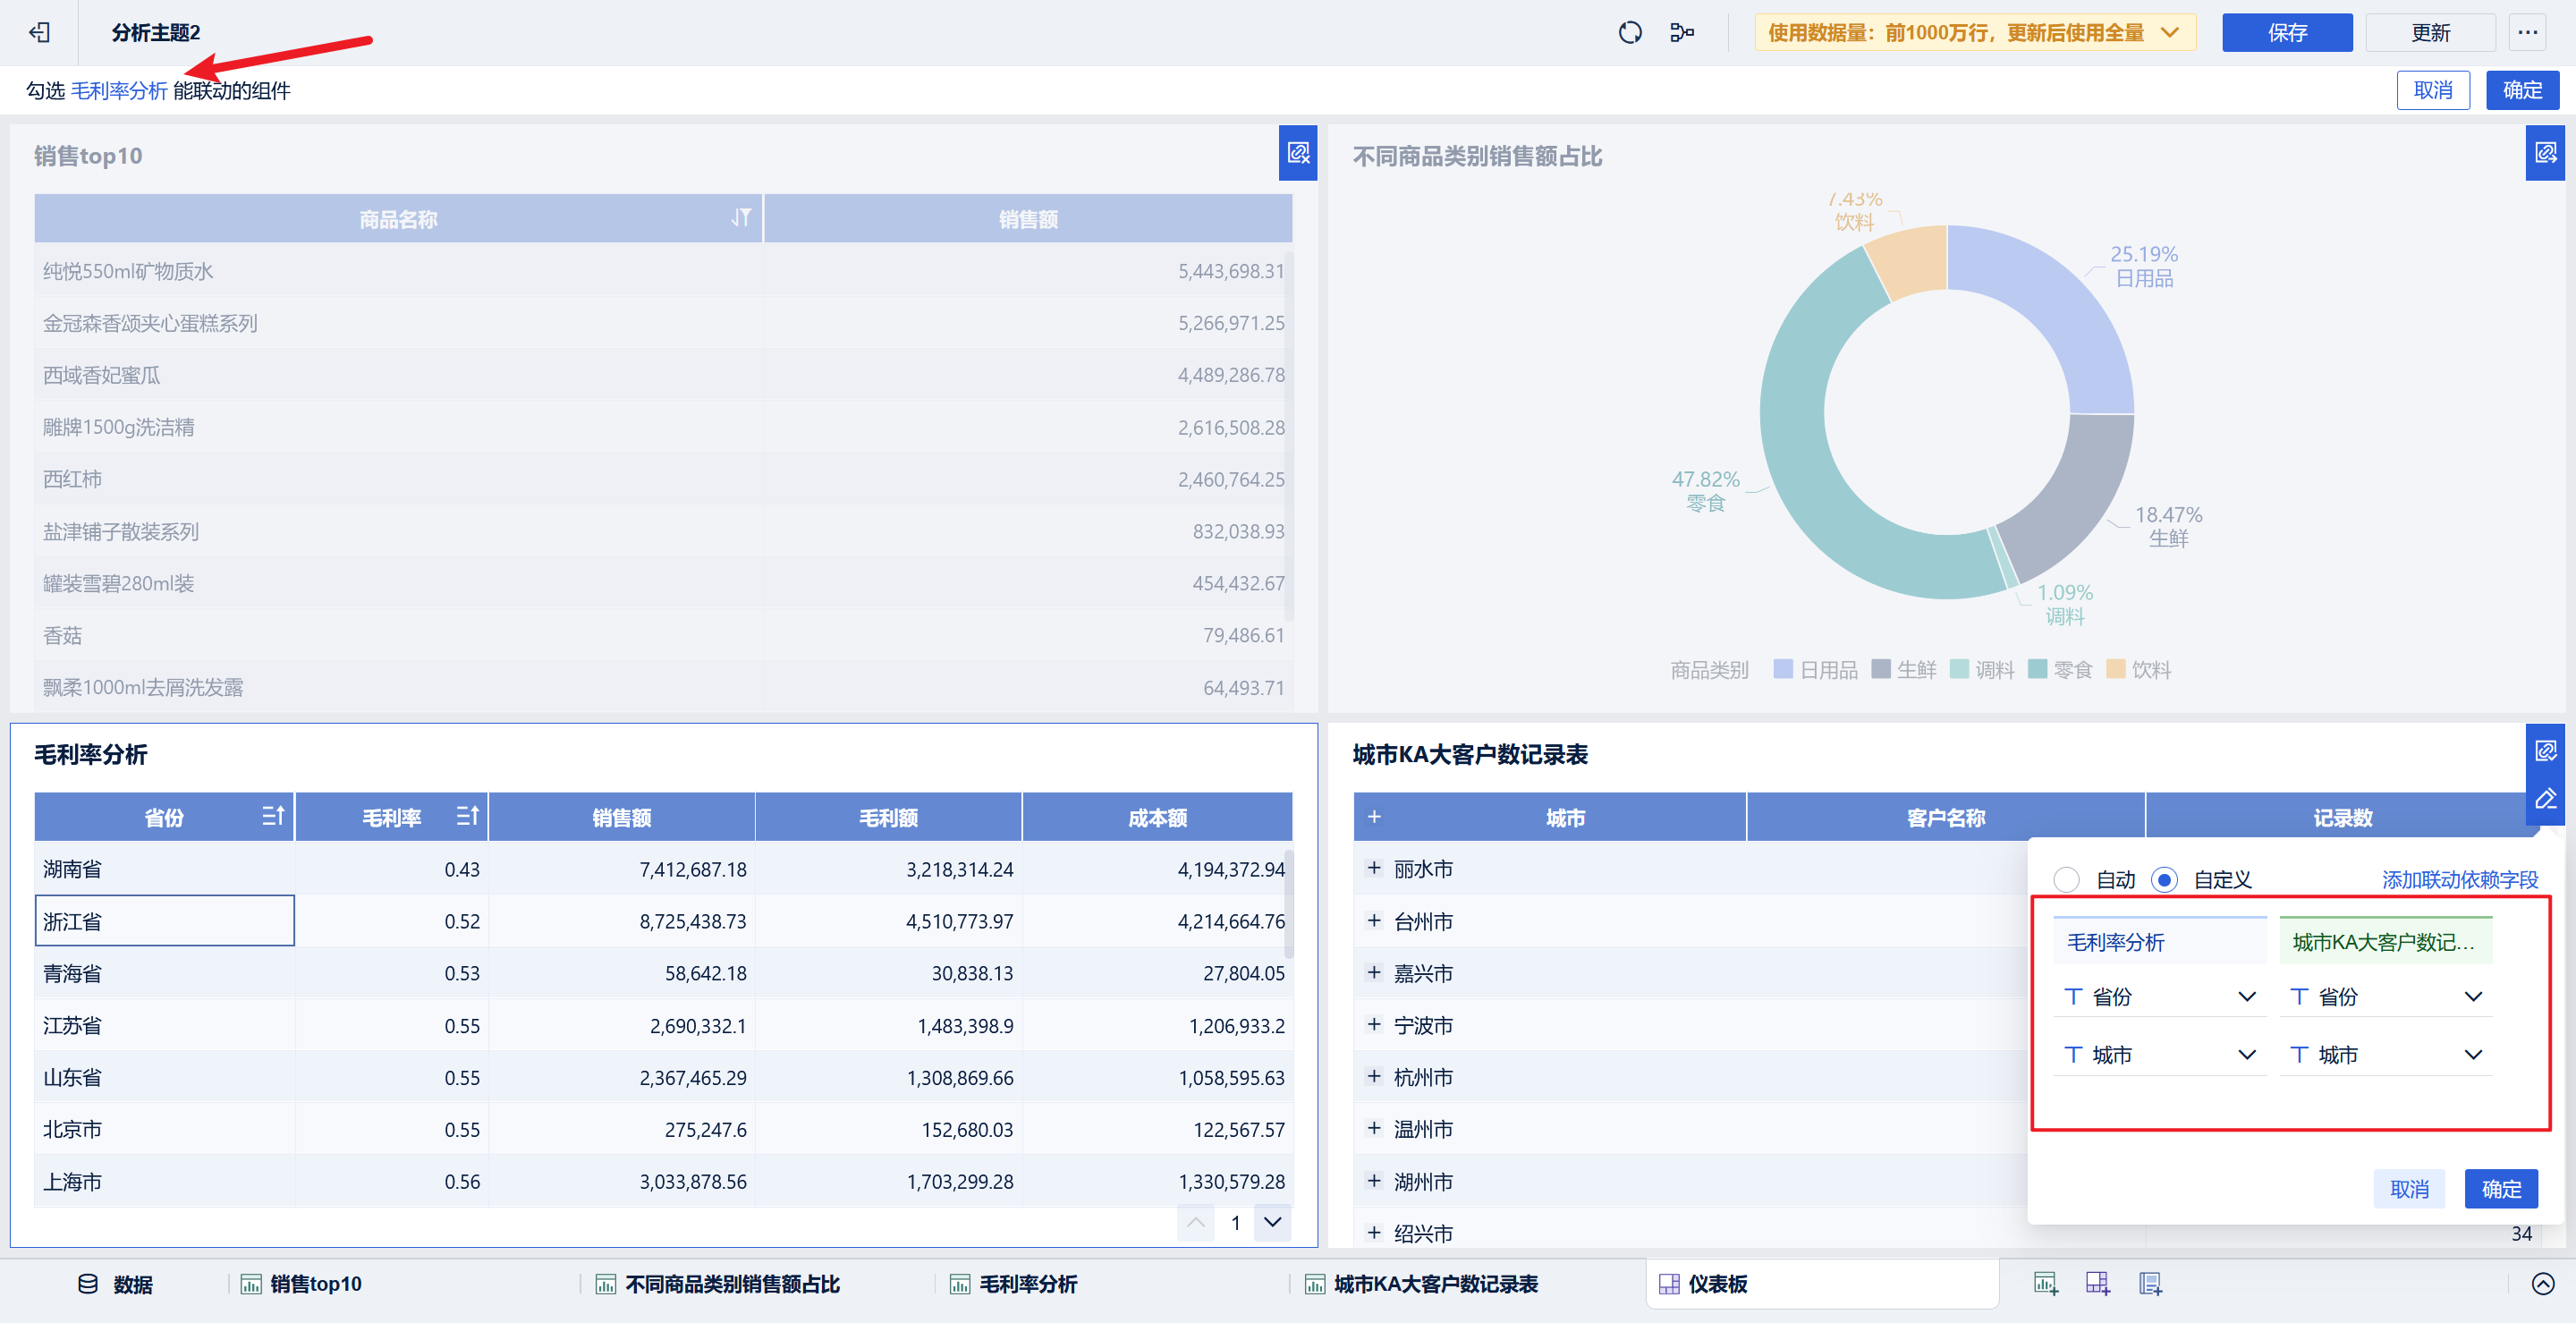Image resolution: width=2576 pixels, height=1323 pixels.
Task: Click the exit back icon beside 分析主题2
Action: pyautogui.click(x=40, y=33)
